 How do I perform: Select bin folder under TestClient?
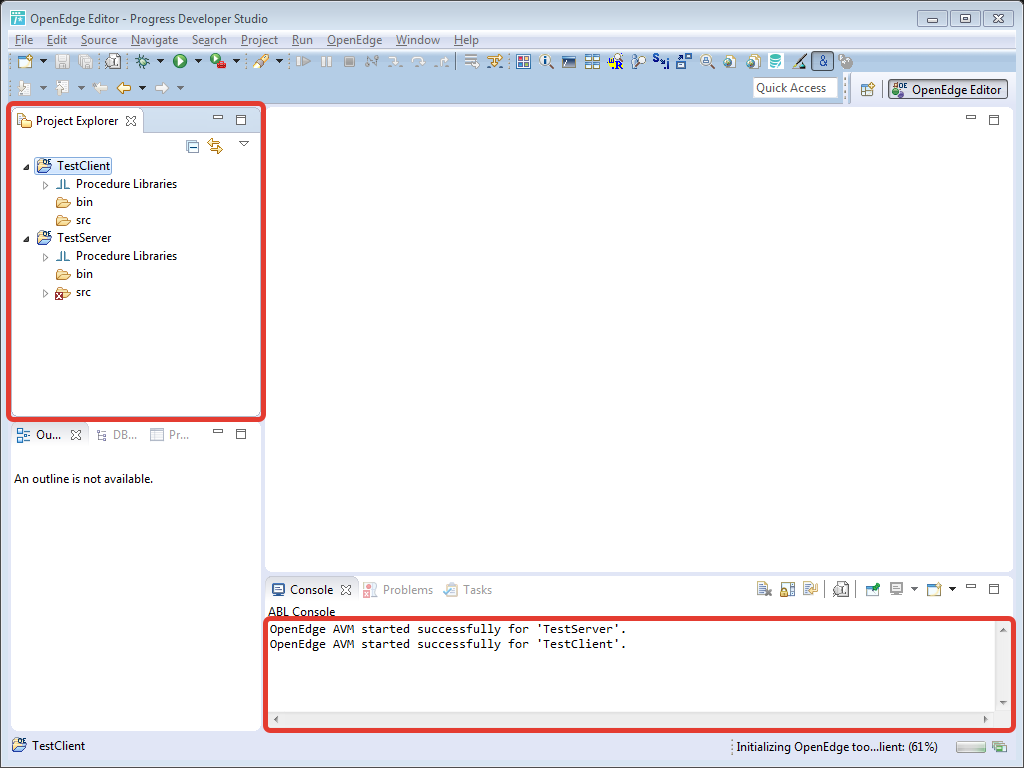(74, 202)
